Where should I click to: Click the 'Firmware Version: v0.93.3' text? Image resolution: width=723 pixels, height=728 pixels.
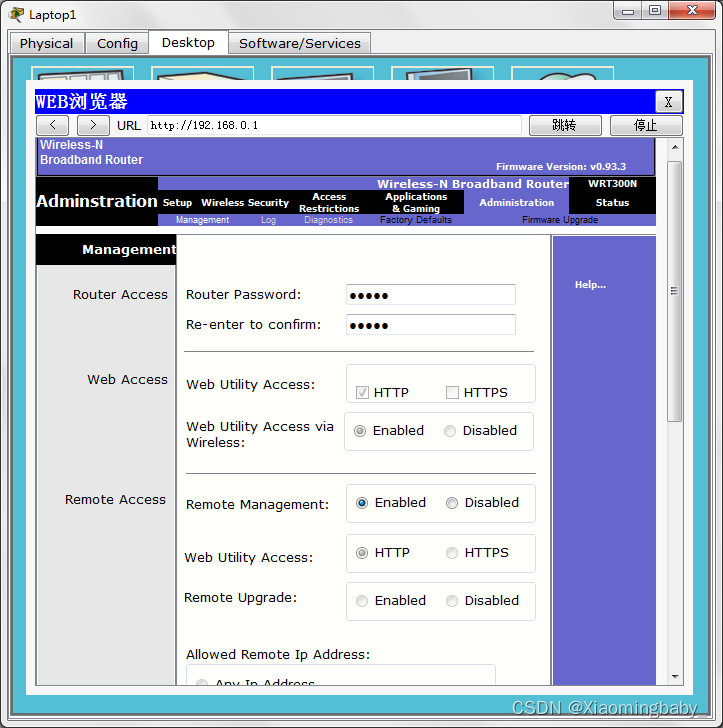[x=560, y=167]
